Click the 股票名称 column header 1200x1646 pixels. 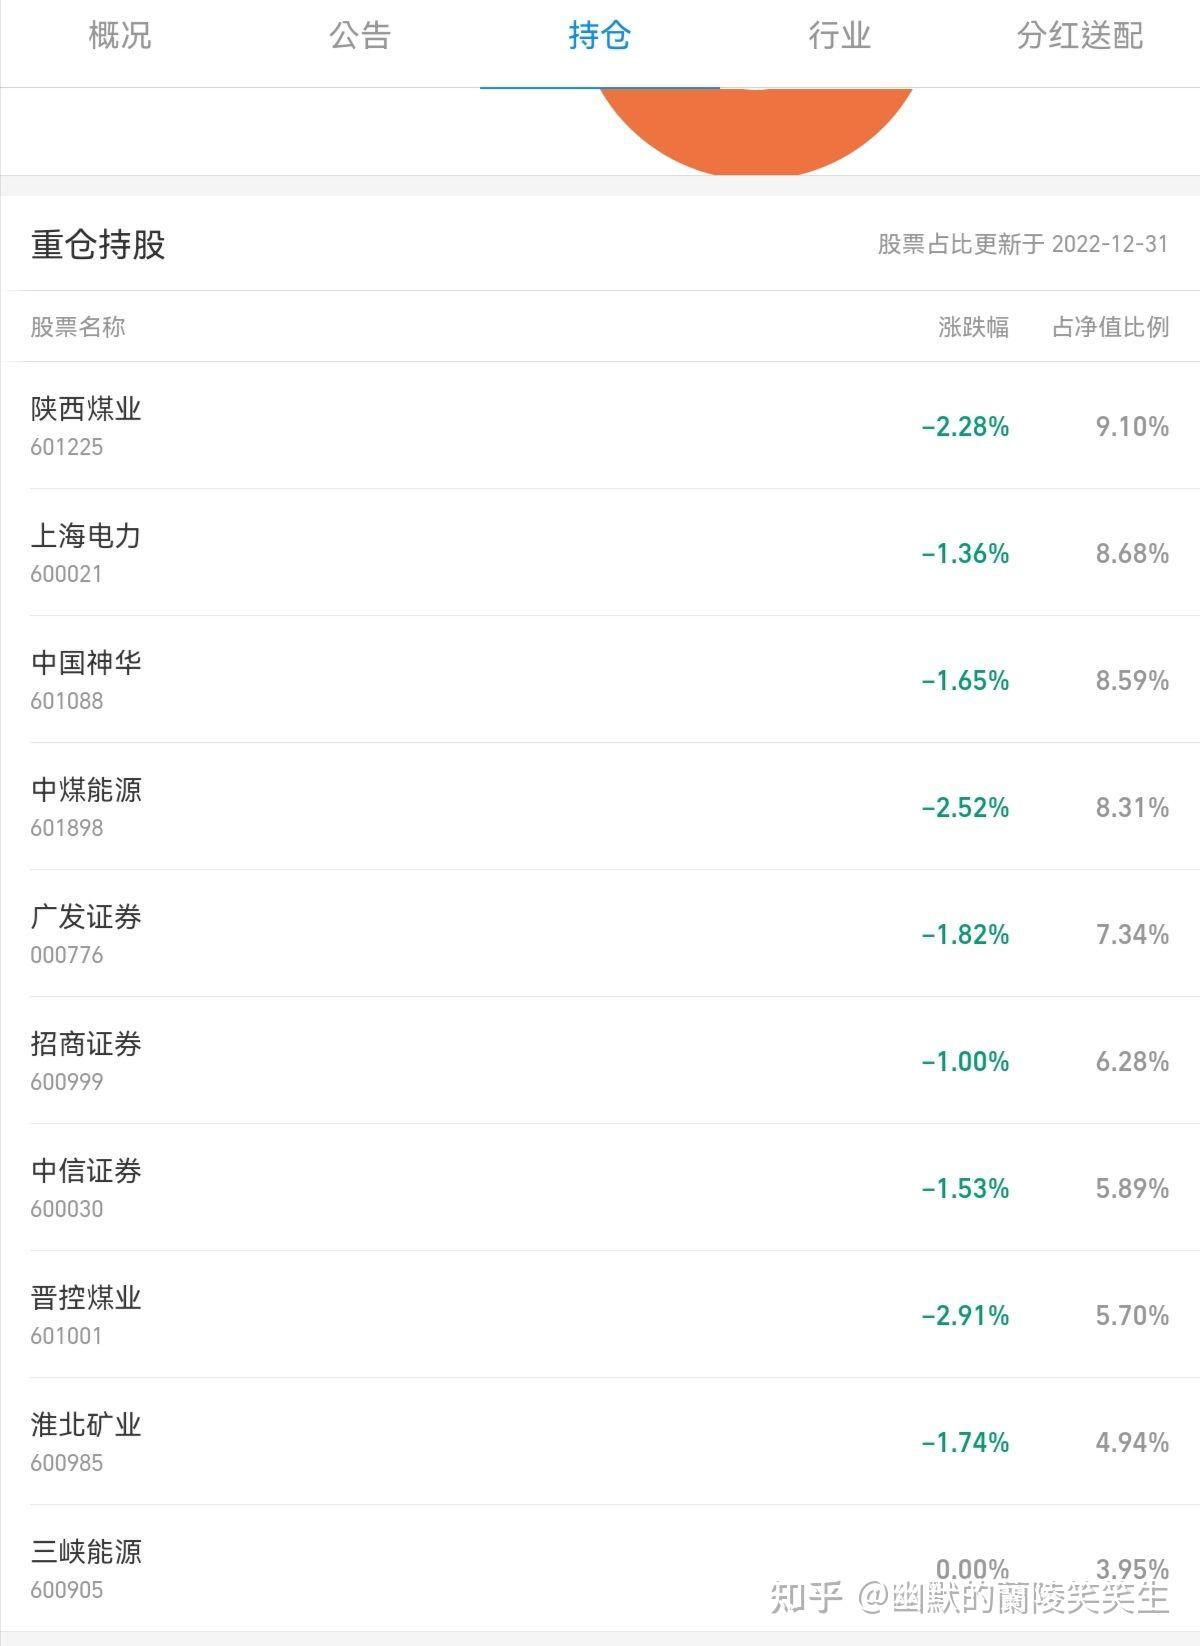tap(78, 327)
